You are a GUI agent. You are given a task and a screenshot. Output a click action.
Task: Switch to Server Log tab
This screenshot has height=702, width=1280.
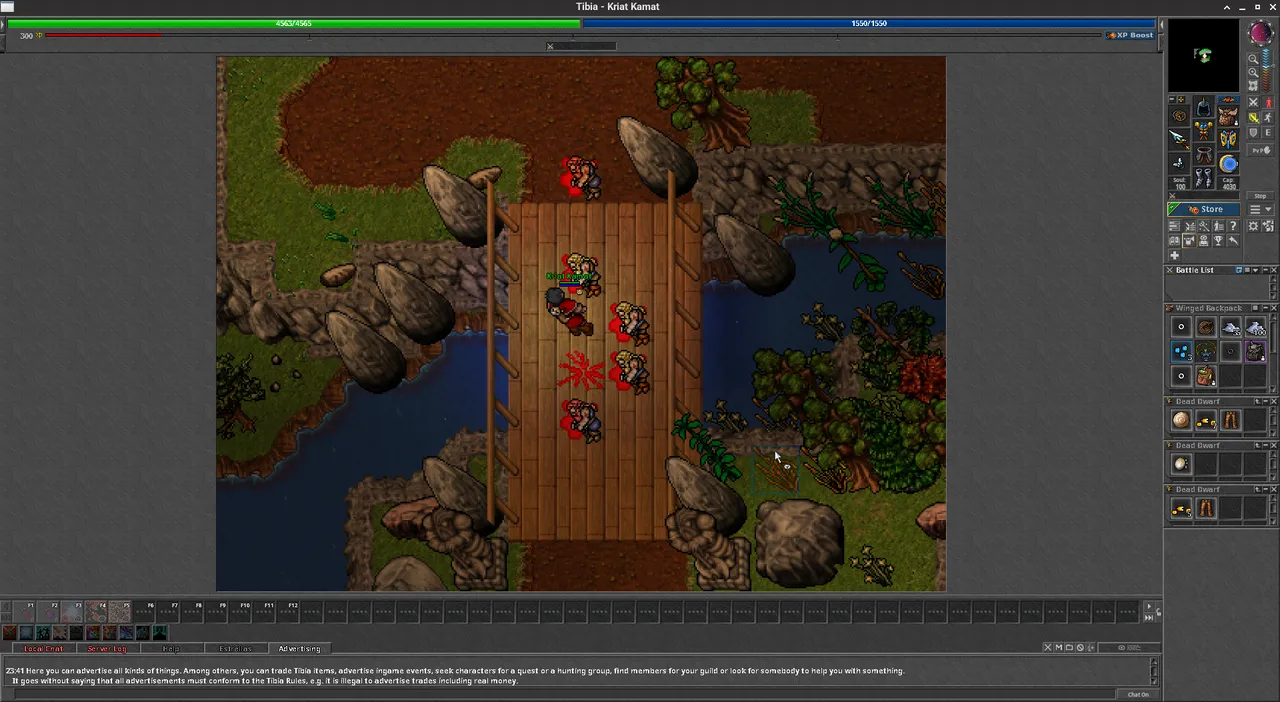(x=107, y=649)
